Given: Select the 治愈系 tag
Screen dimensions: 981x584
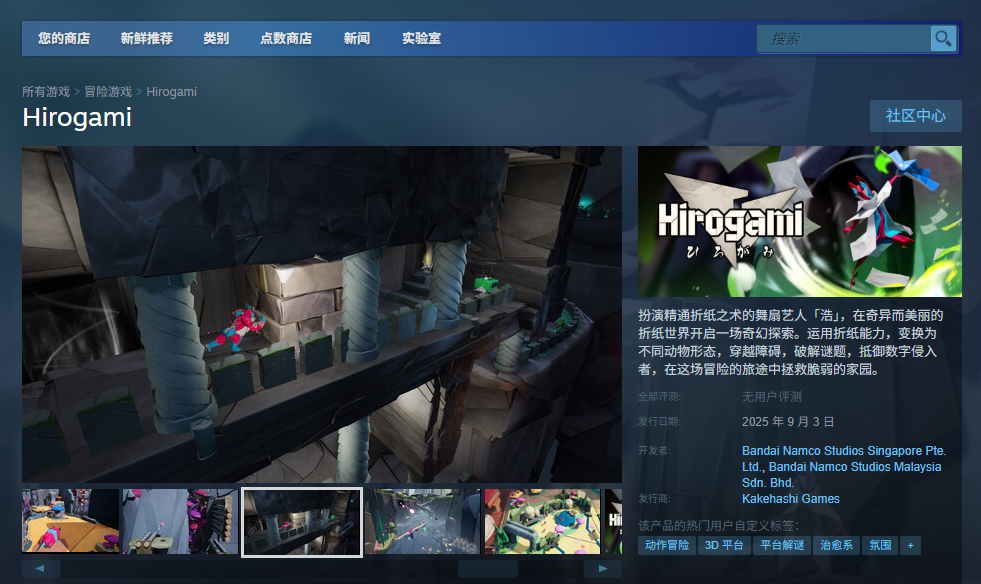Looking at the screenshot, I should pos(836,545).
